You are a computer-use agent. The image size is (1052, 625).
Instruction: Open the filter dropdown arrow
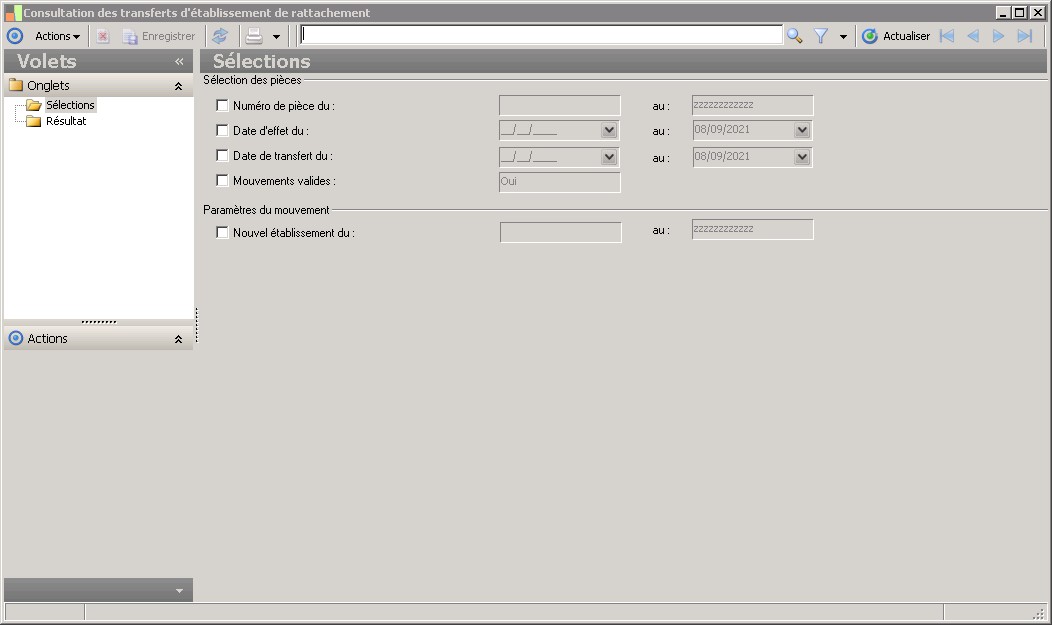coord(843,37)
